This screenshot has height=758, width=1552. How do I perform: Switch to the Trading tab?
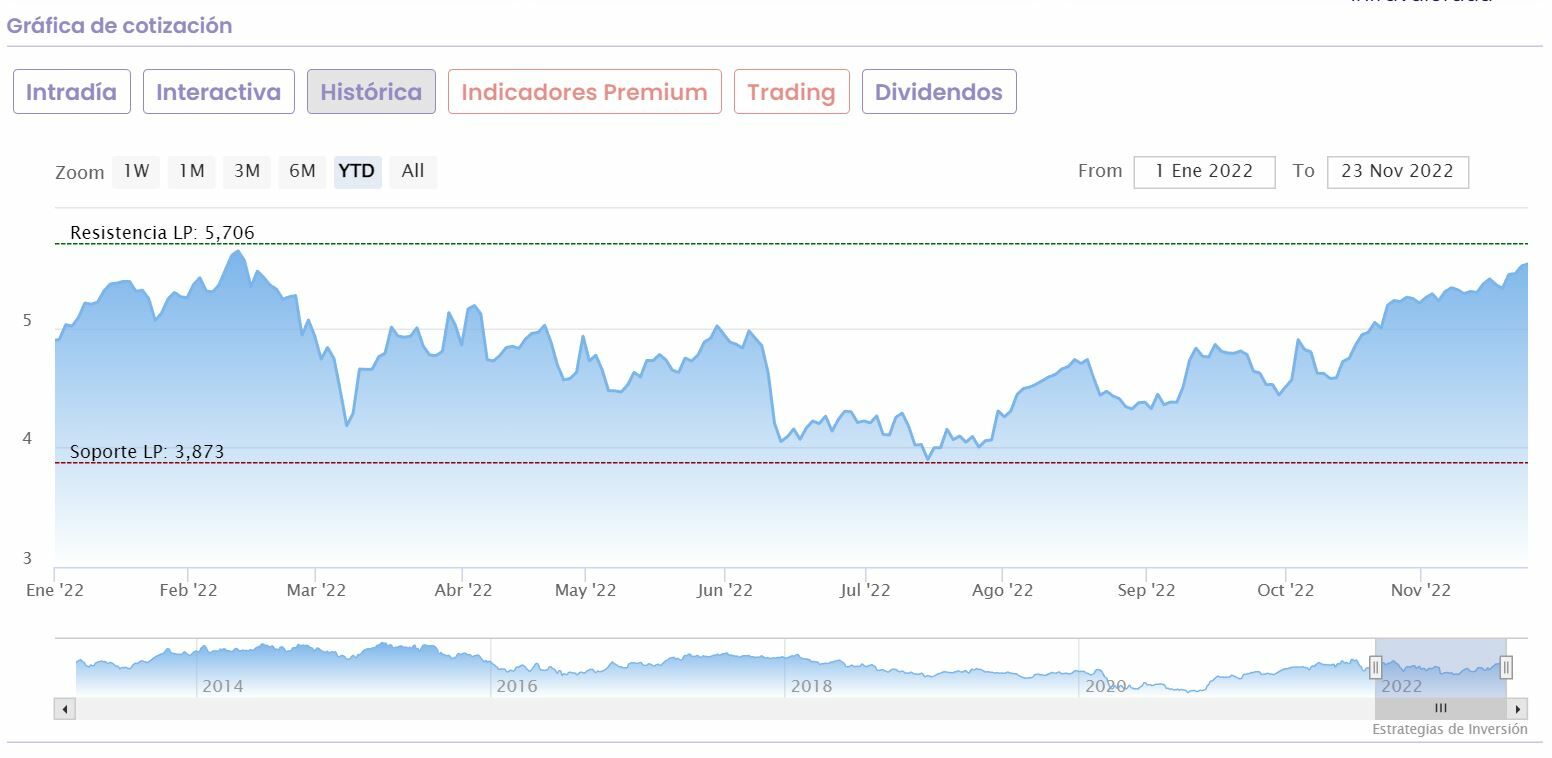[x=791, y=92]
